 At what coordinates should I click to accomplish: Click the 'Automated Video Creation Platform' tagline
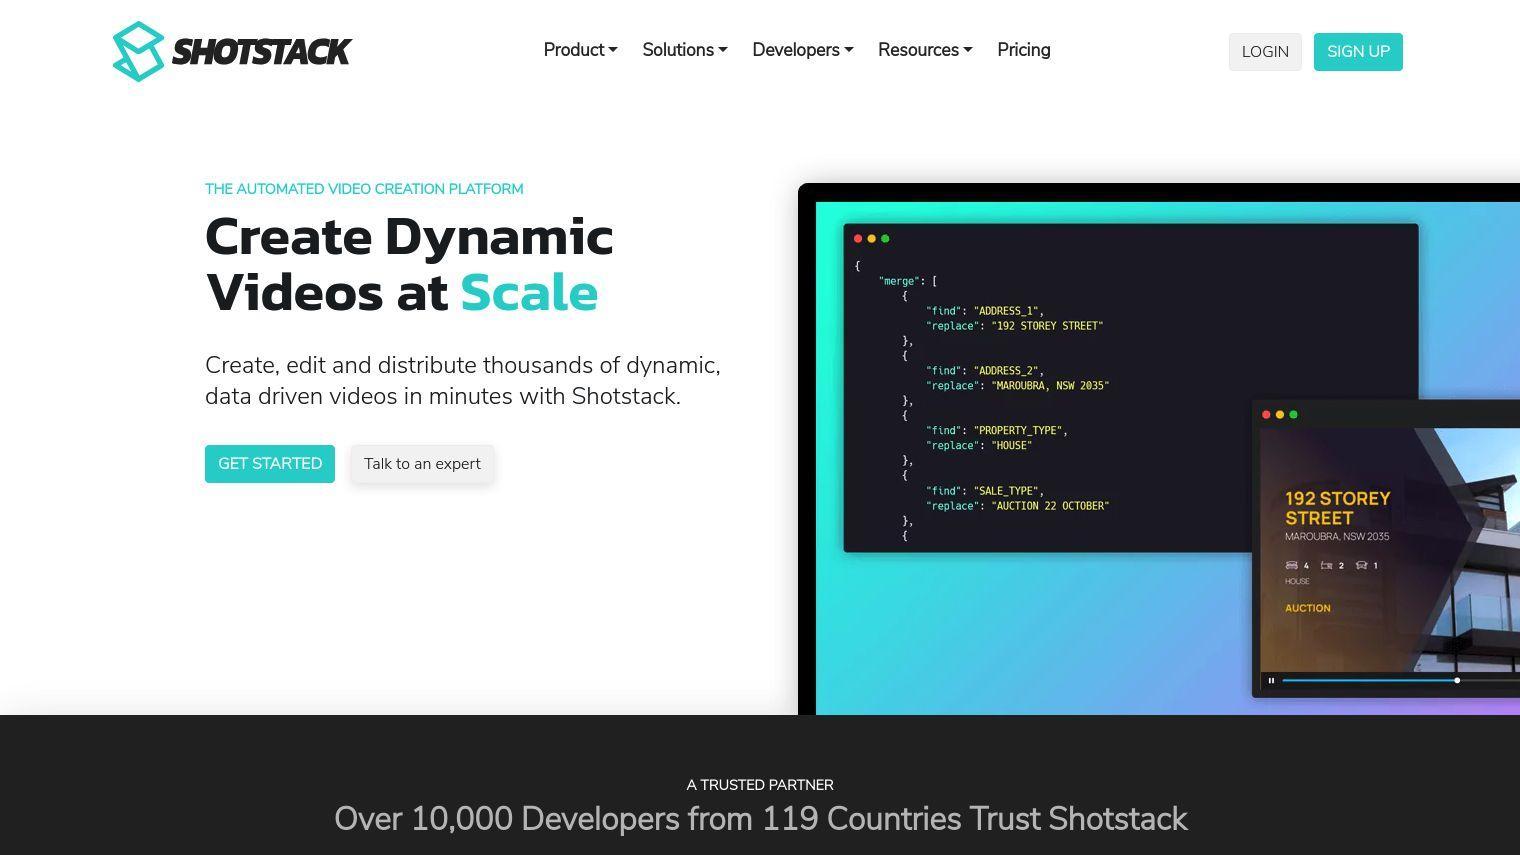point(364,189)
